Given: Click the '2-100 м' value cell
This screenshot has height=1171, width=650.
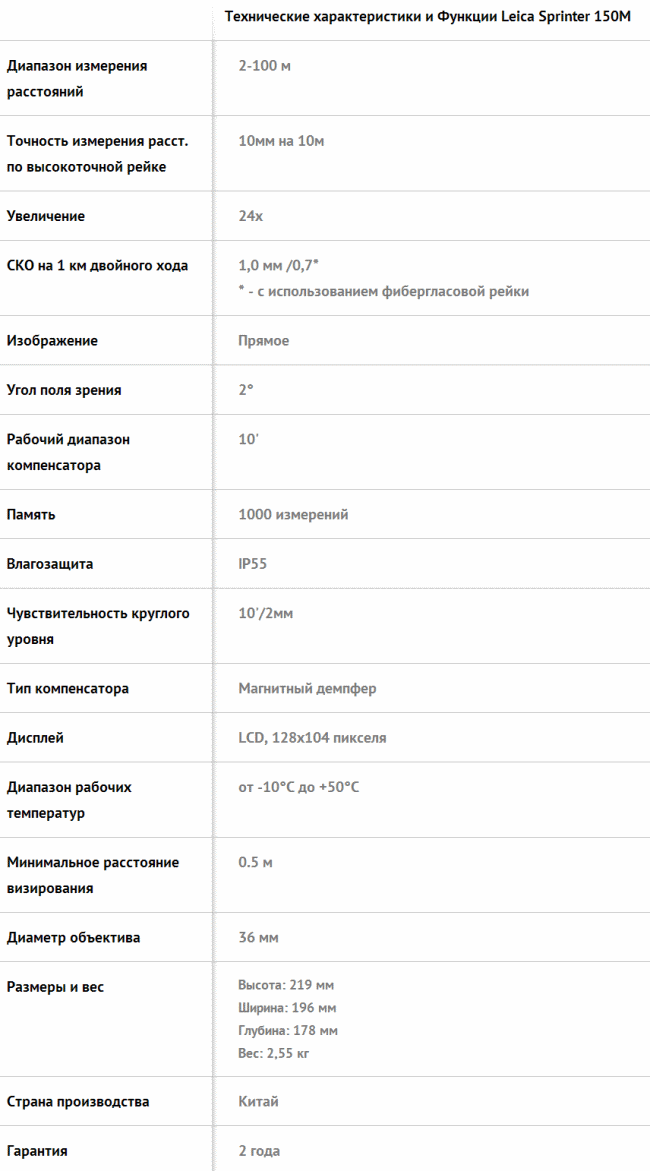Looking at the screenshot, I should tap(264, 66).
